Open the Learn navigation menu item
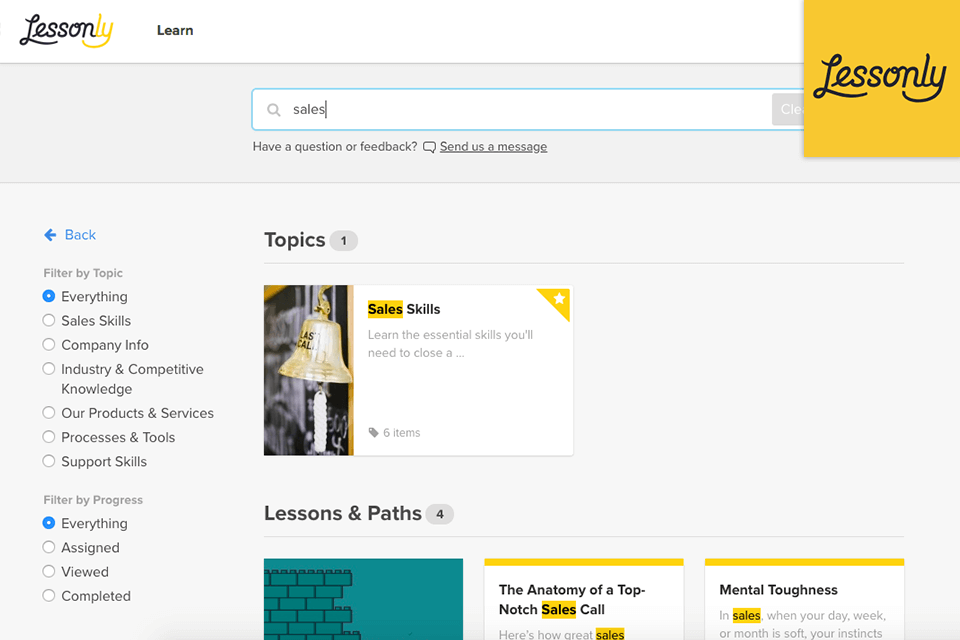Image resolution: width=960 pixels, height=640 pixels. 175,30
